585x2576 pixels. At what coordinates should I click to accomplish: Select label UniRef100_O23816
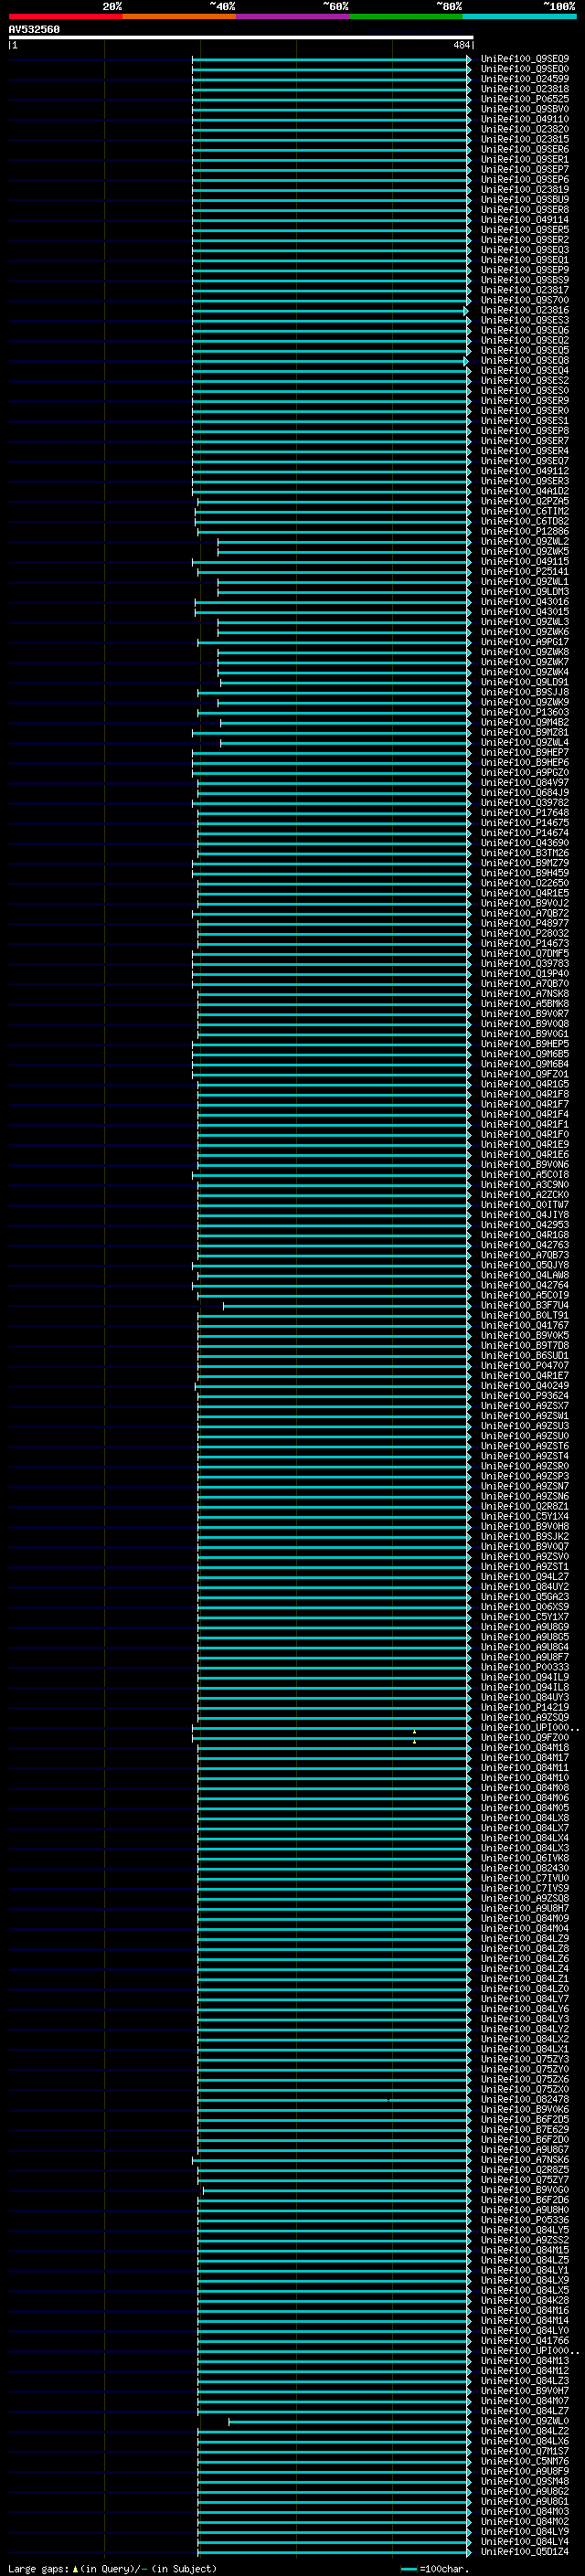click(525, 310)
